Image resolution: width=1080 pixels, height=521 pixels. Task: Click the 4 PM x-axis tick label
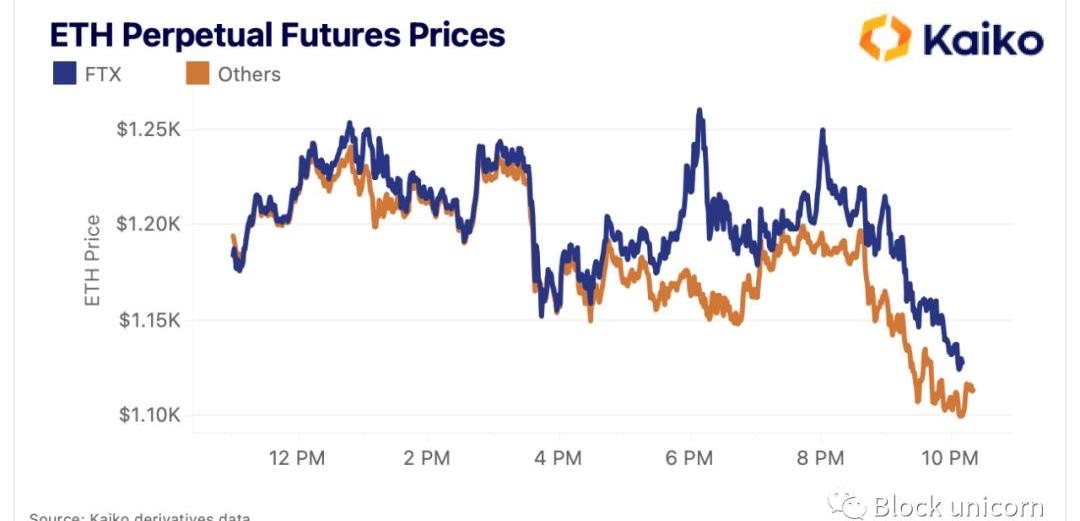(558, 457)
